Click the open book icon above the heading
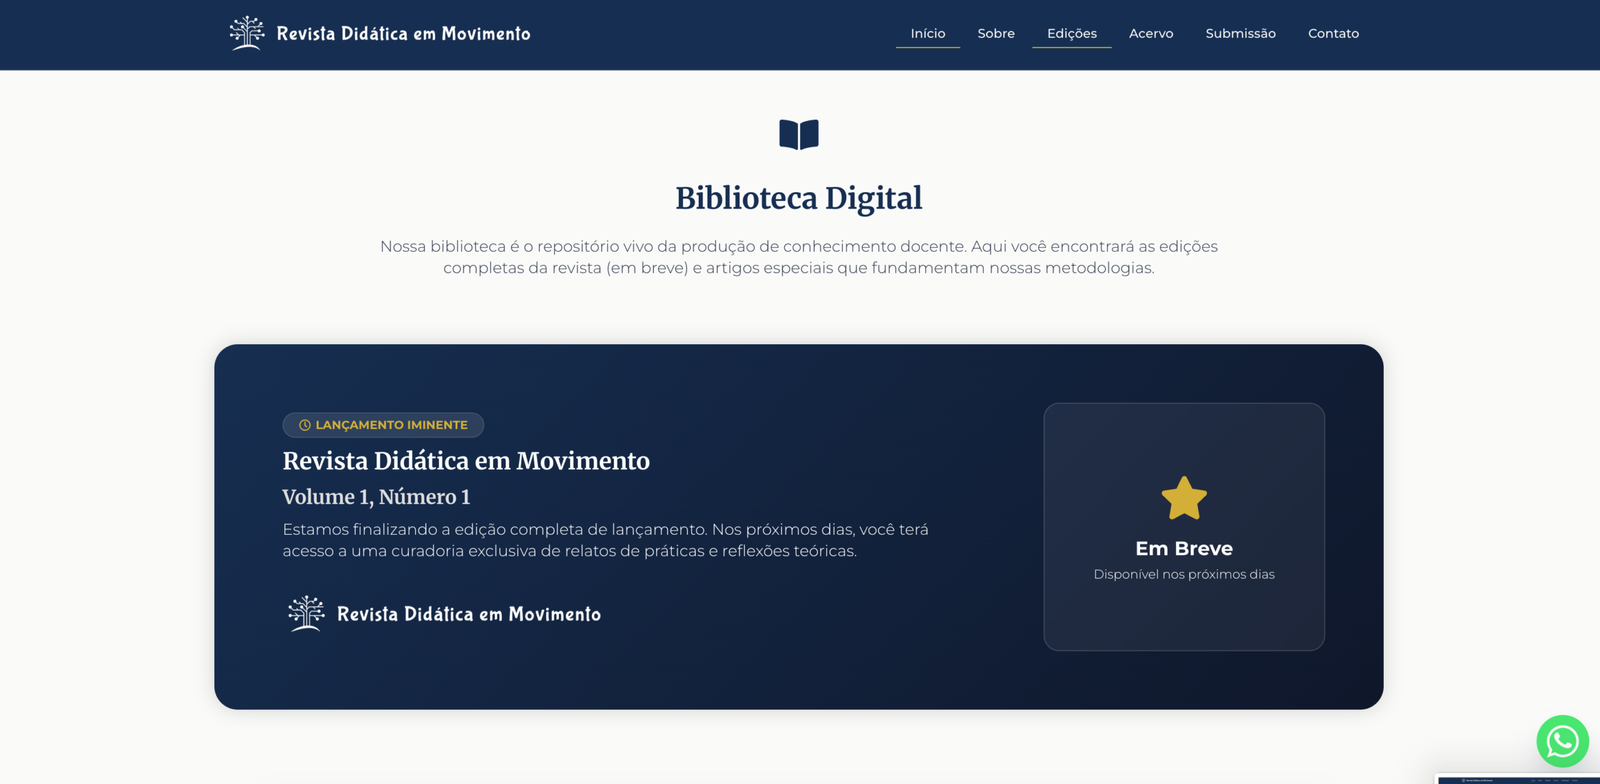Image resolution: width=1600 pixels, height=784 pixels. point(798,134)
